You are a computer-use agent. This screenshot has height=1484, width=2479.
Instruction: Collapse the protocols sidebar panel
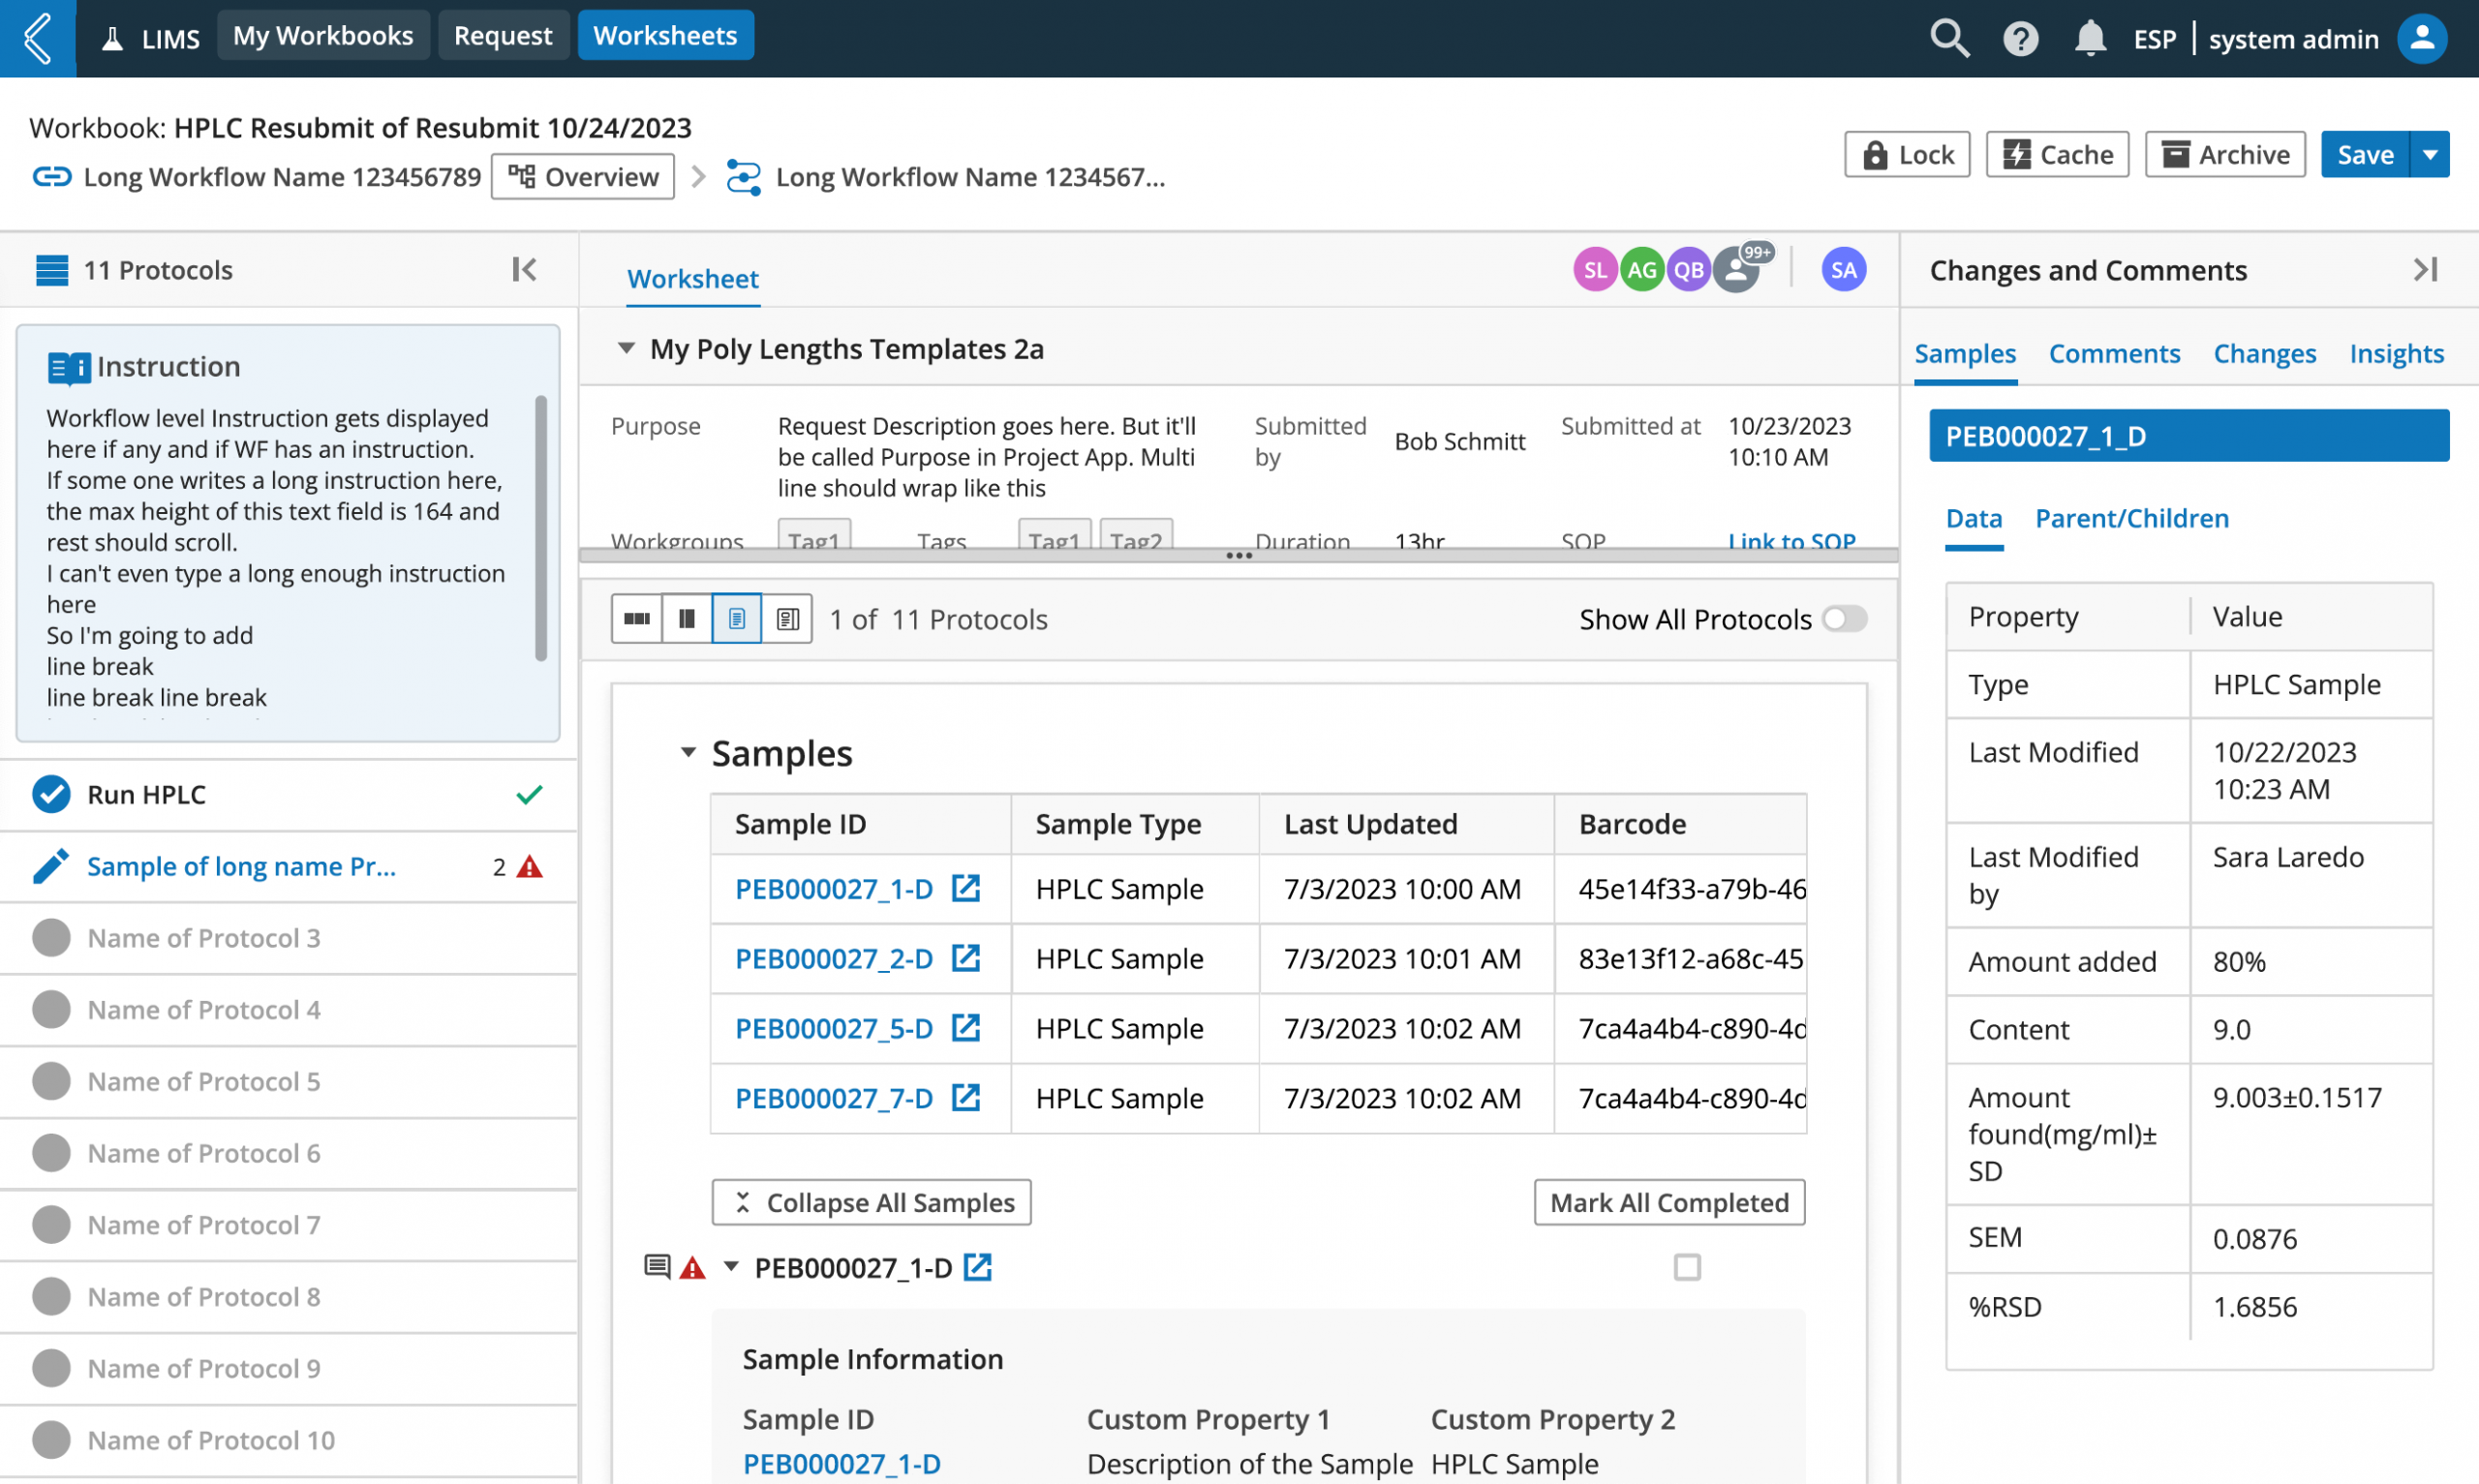tap(524, 269)
